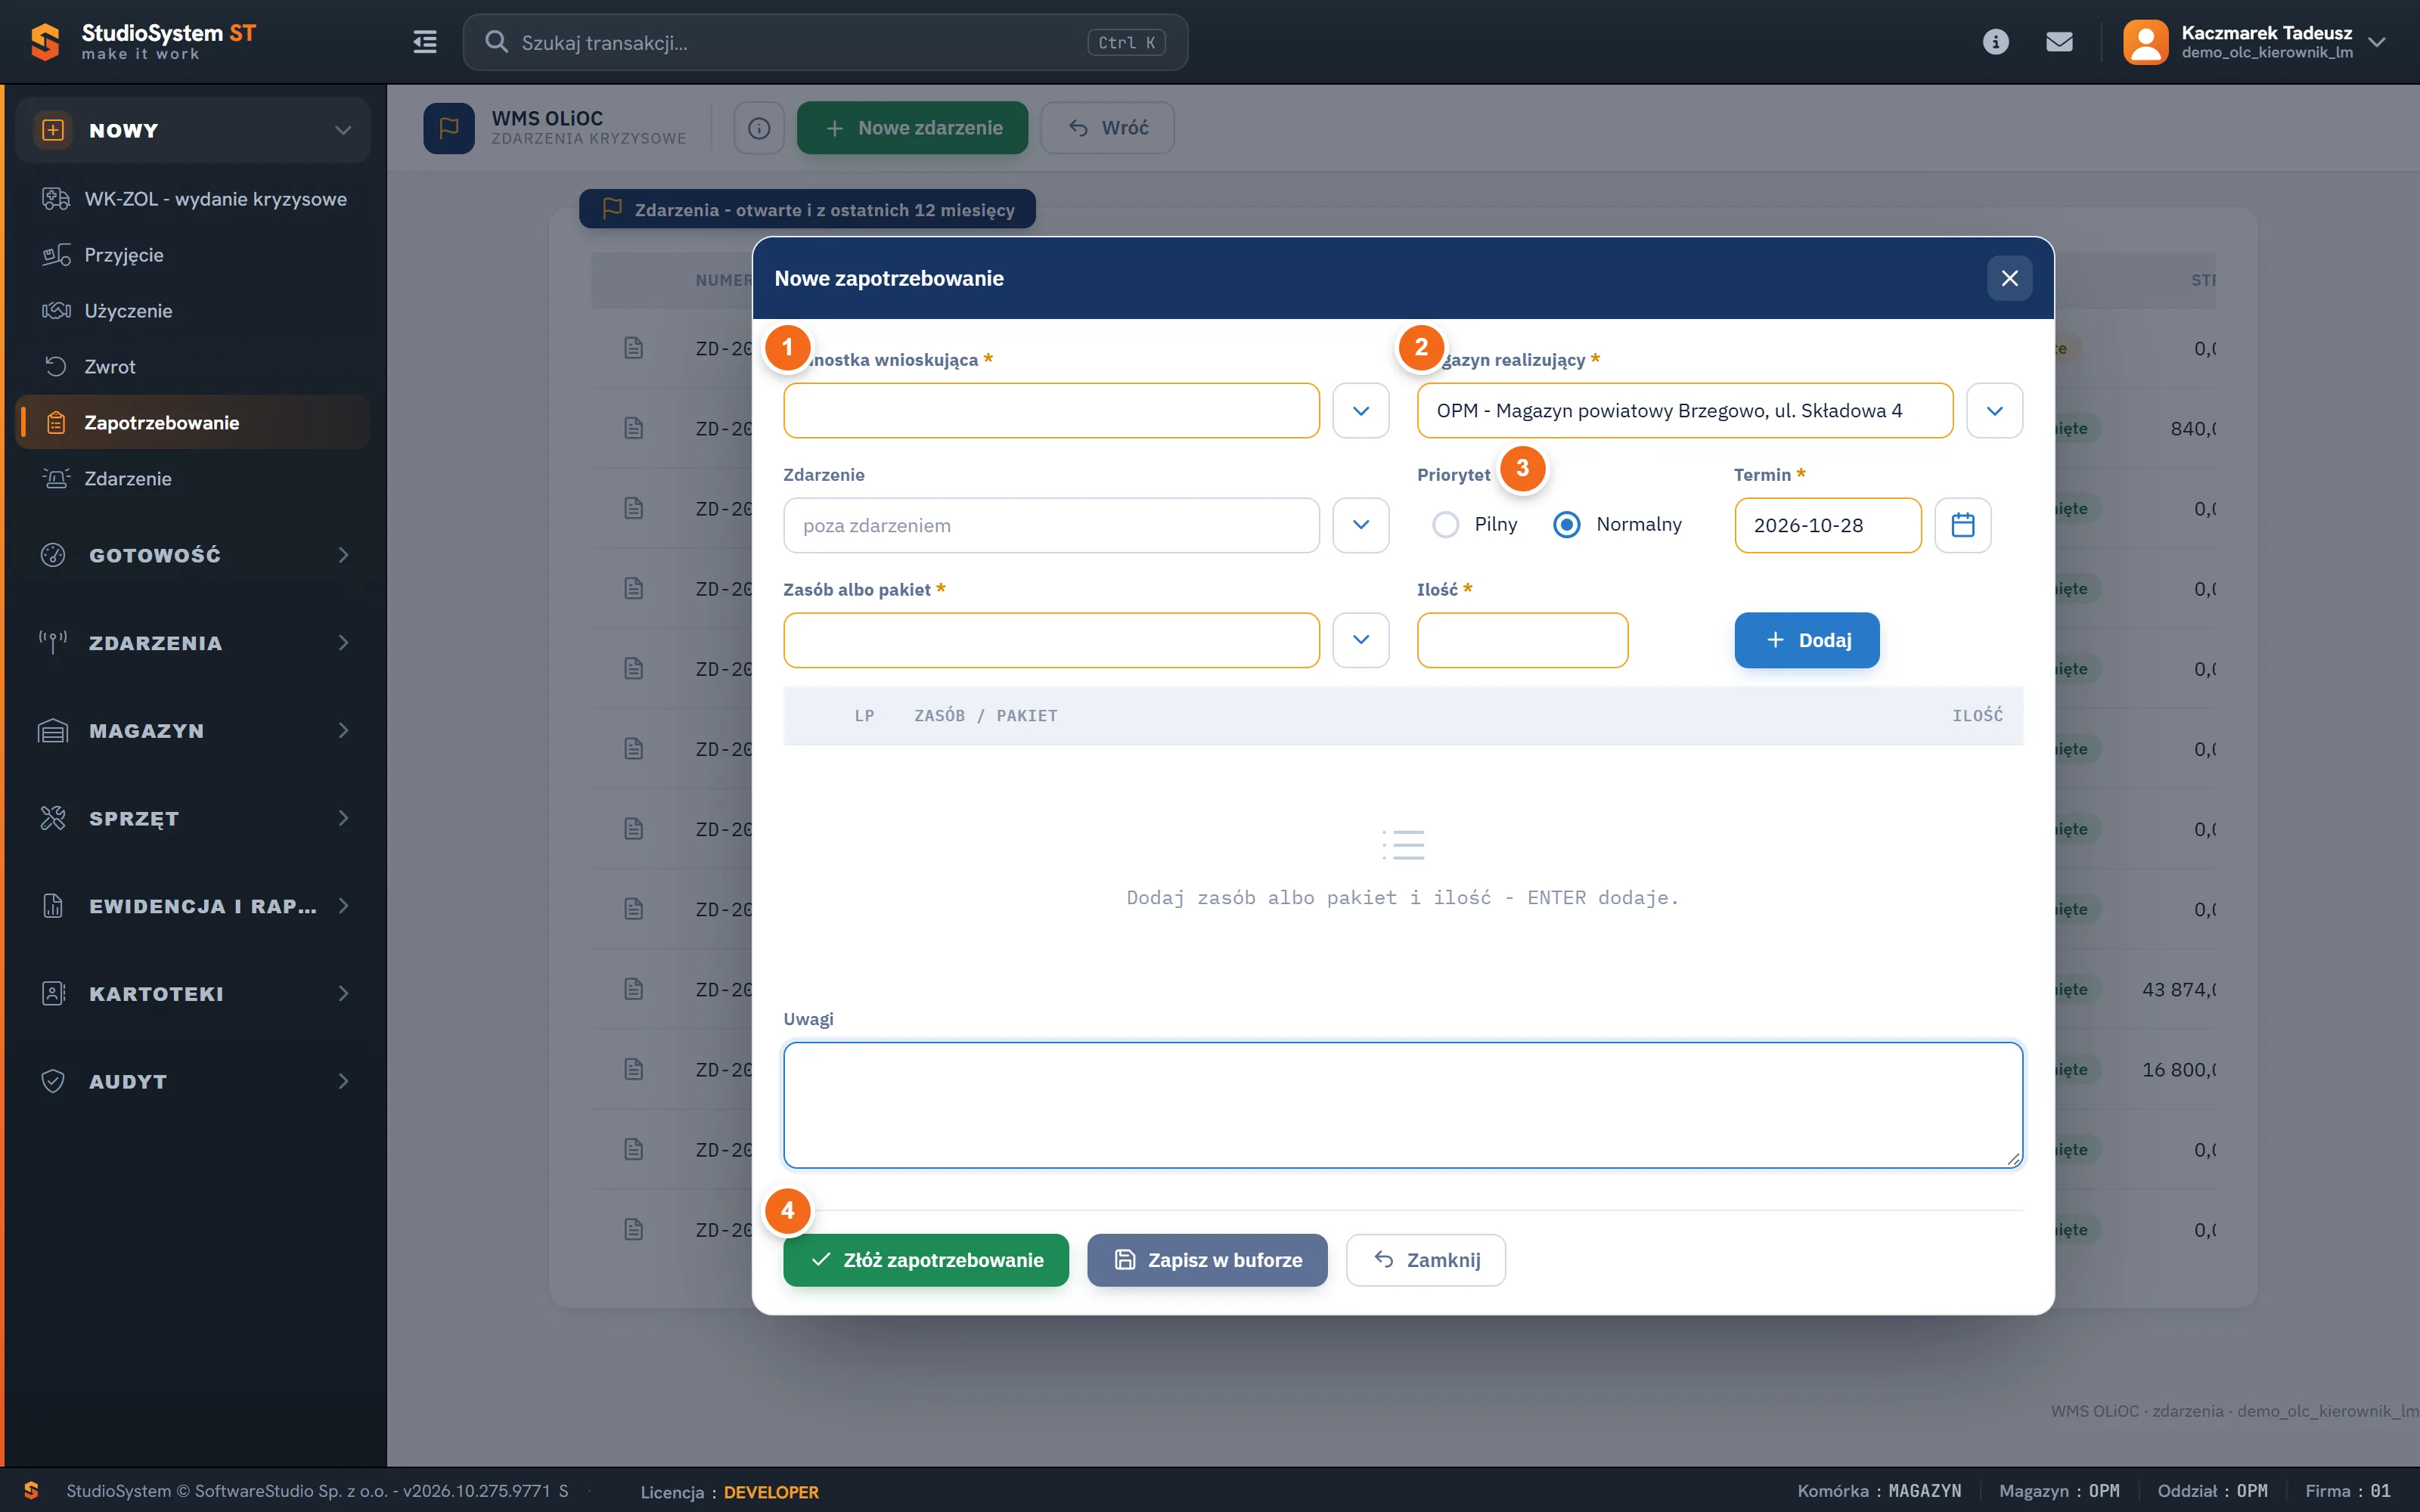
Task: Open the Termin calendar picker icon
Action: 1962,525
